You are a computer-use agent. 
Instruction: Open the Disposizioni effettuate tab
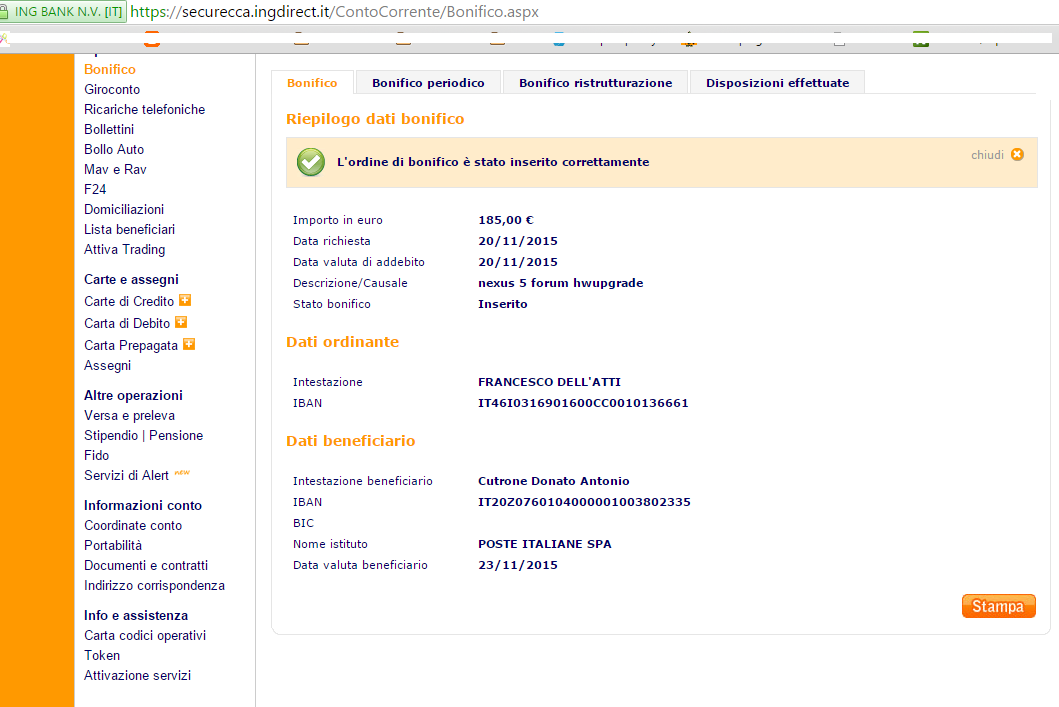pyautogui.click(x=777, y=83)
